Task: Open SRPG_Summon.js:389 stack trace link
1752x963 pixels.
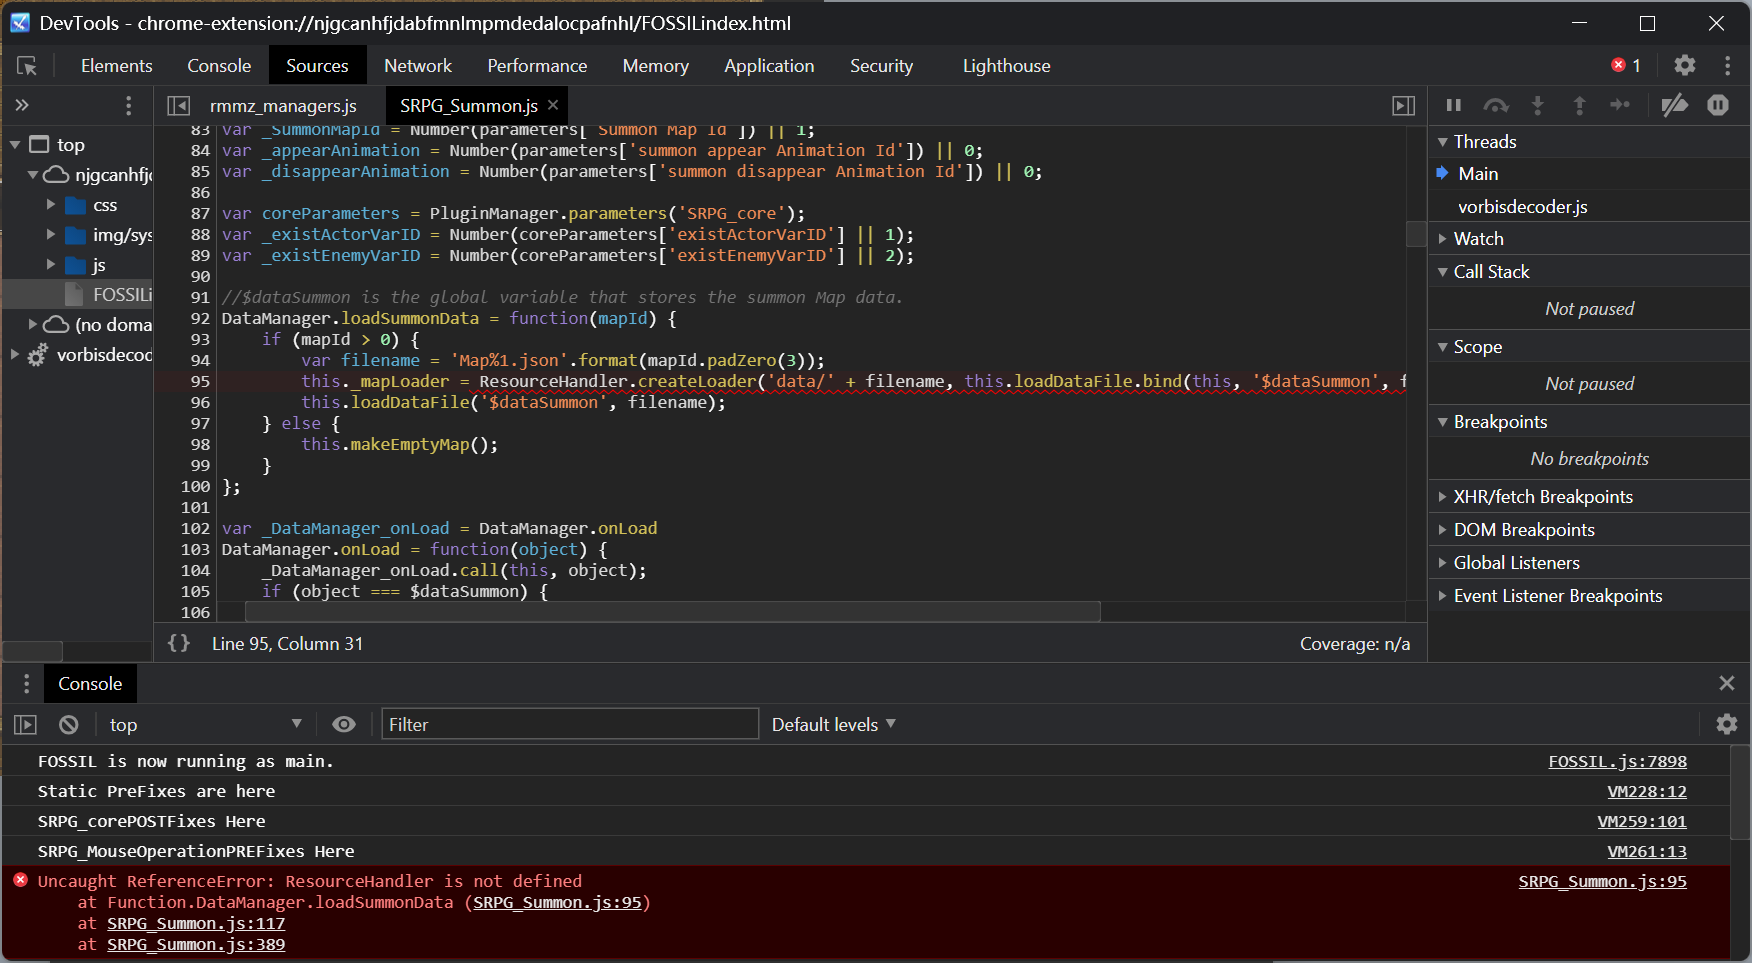Action: [196, 944]
